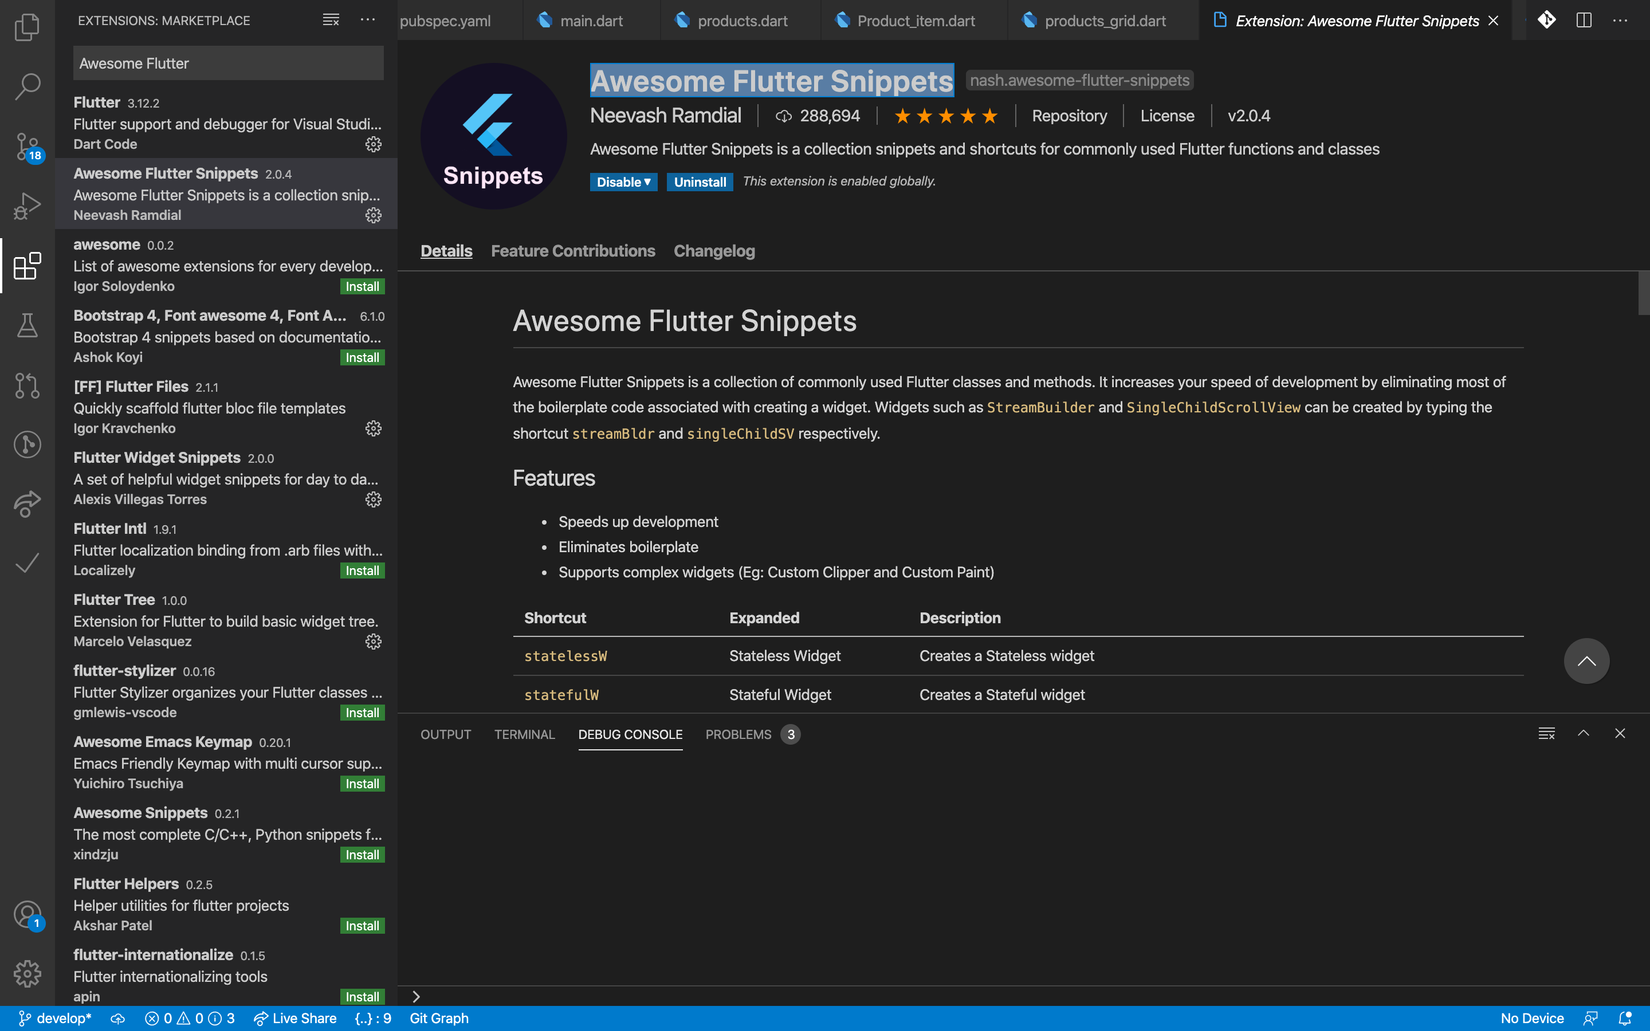Screen dimensions: 1650x1031
Task: Split the editor to the right
Action: [x=1584, y=20]
